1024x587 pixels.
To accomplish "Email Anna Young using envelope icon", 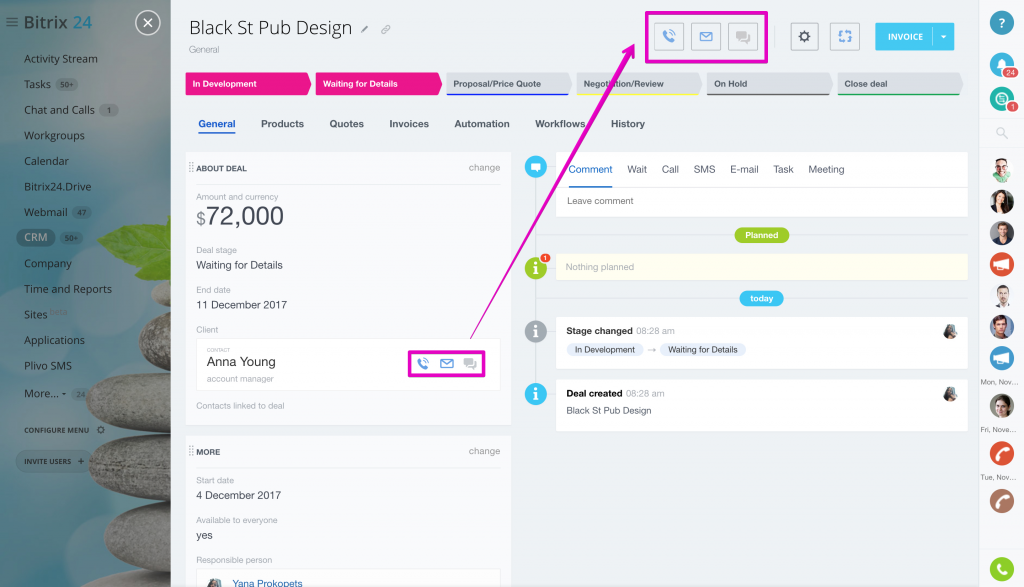I will tap(447, 364).
